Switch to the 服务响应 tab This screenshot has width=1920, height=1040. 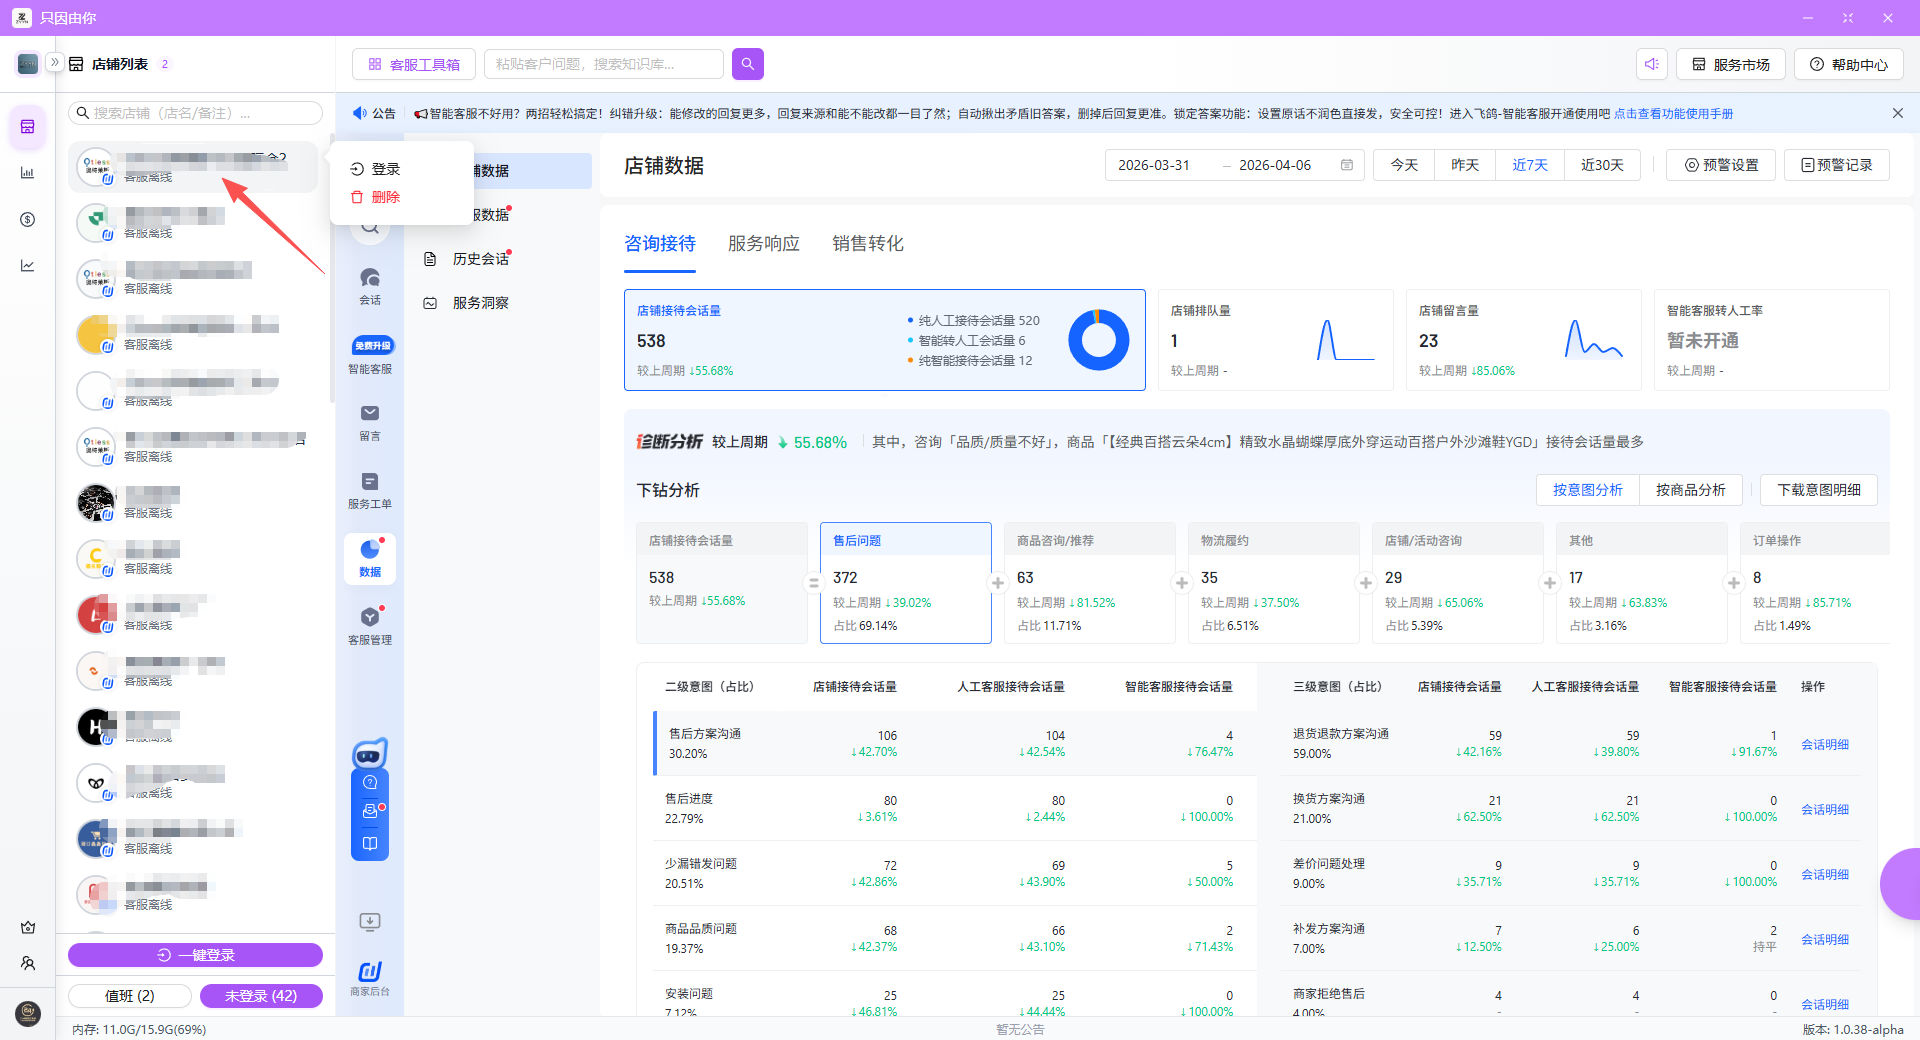point(764,244)
